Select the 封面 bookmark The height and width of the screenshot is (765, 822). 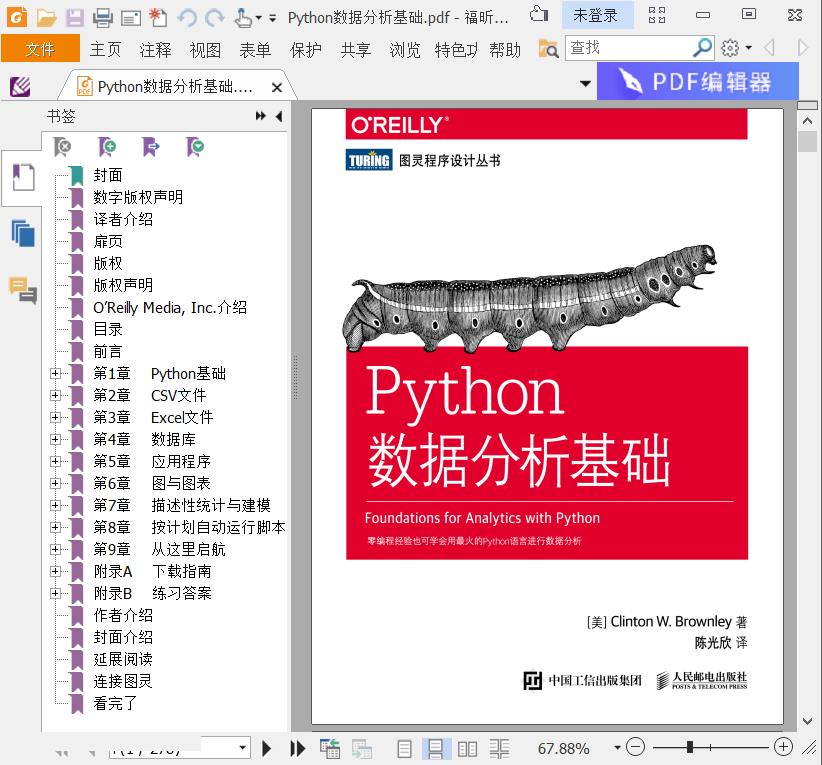(107, 175)
